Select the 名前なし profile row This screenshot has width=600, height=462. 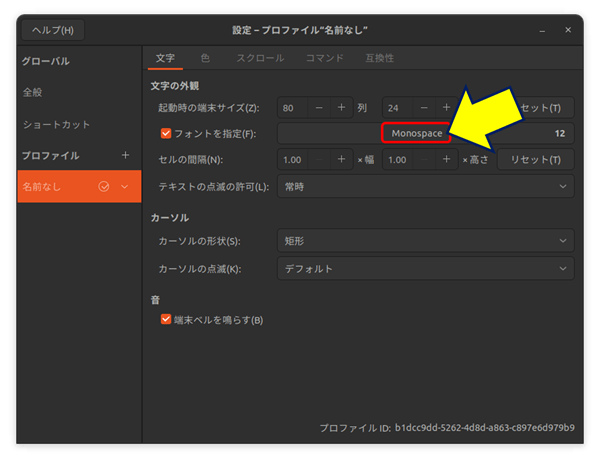click(x=79, y=186)
